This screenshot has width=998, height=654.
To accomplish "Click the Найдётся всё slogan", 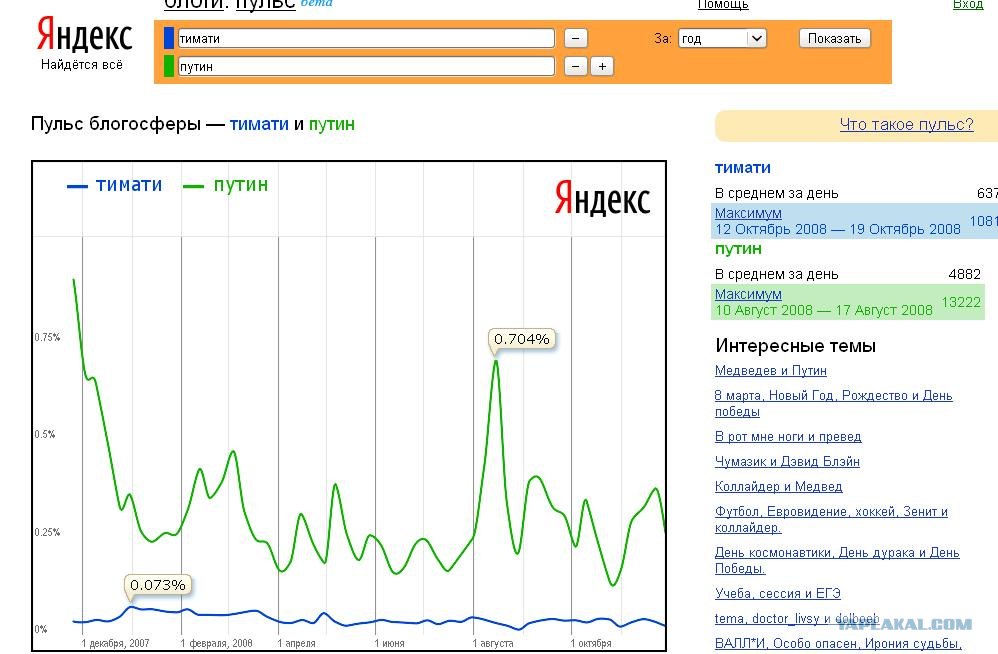I will coord(81,64).
